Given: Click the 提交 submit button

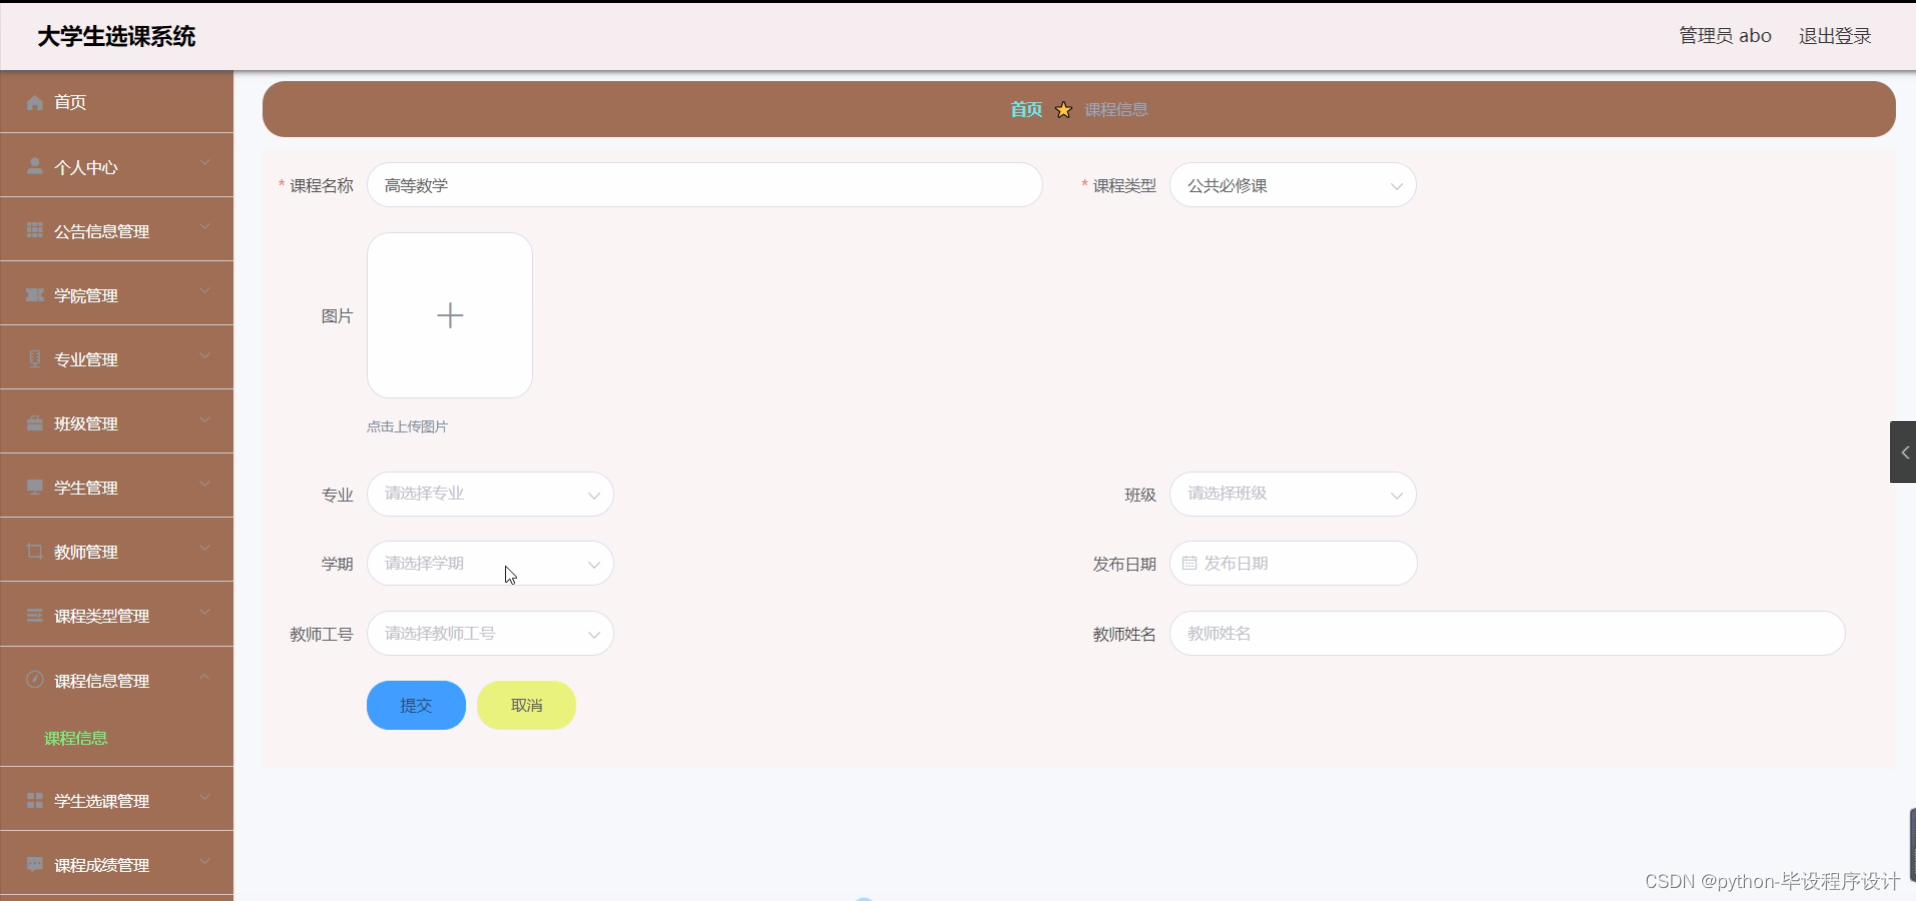Looking at the screenshot, I should (x=415, y=705).
